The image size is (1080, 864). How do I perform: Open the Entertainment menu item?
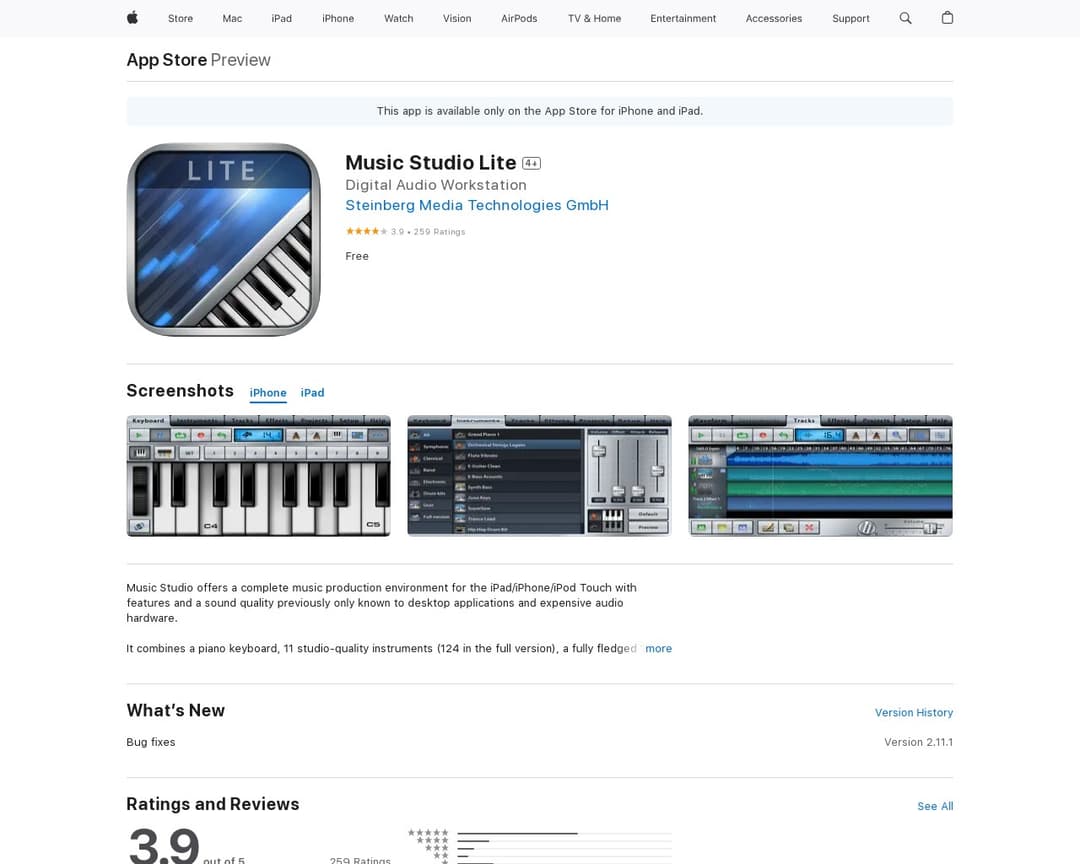(x=683, y=19)
